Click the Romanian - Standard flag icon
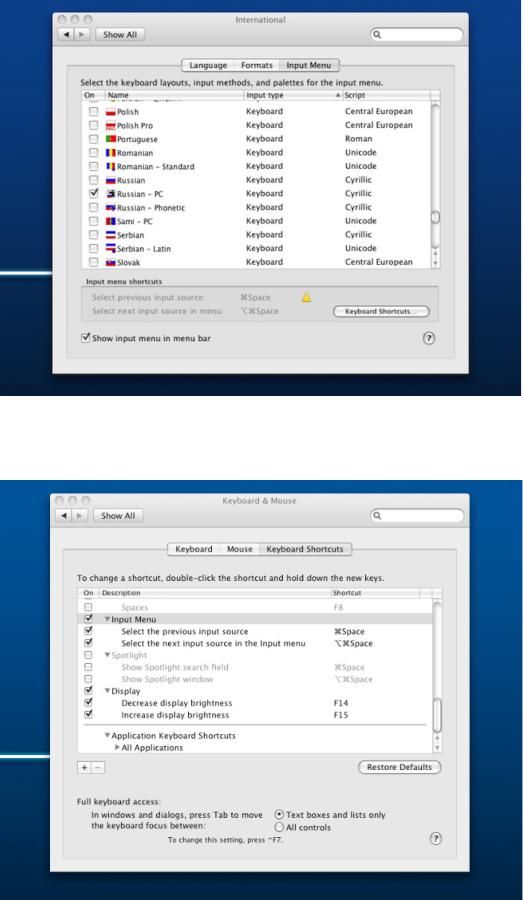 pyautogui.click(x=111, y=166)
